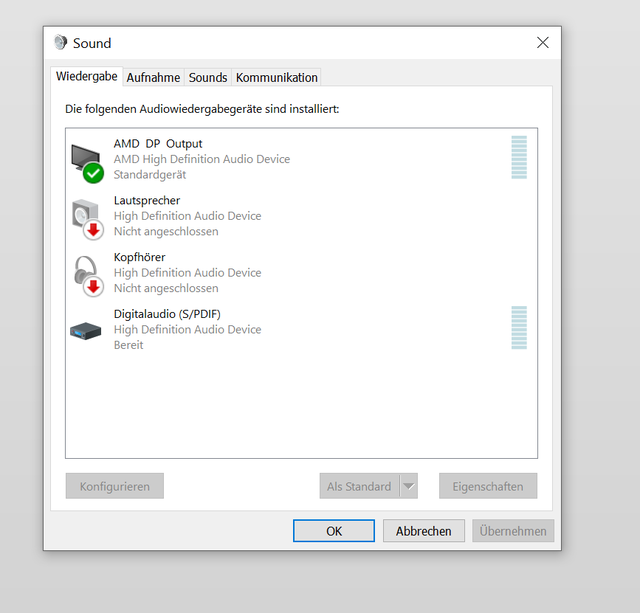Click the Digitalaudio S/PDIF device icon
The width and height of the screenshot is (640, 613).
point(86,330)
